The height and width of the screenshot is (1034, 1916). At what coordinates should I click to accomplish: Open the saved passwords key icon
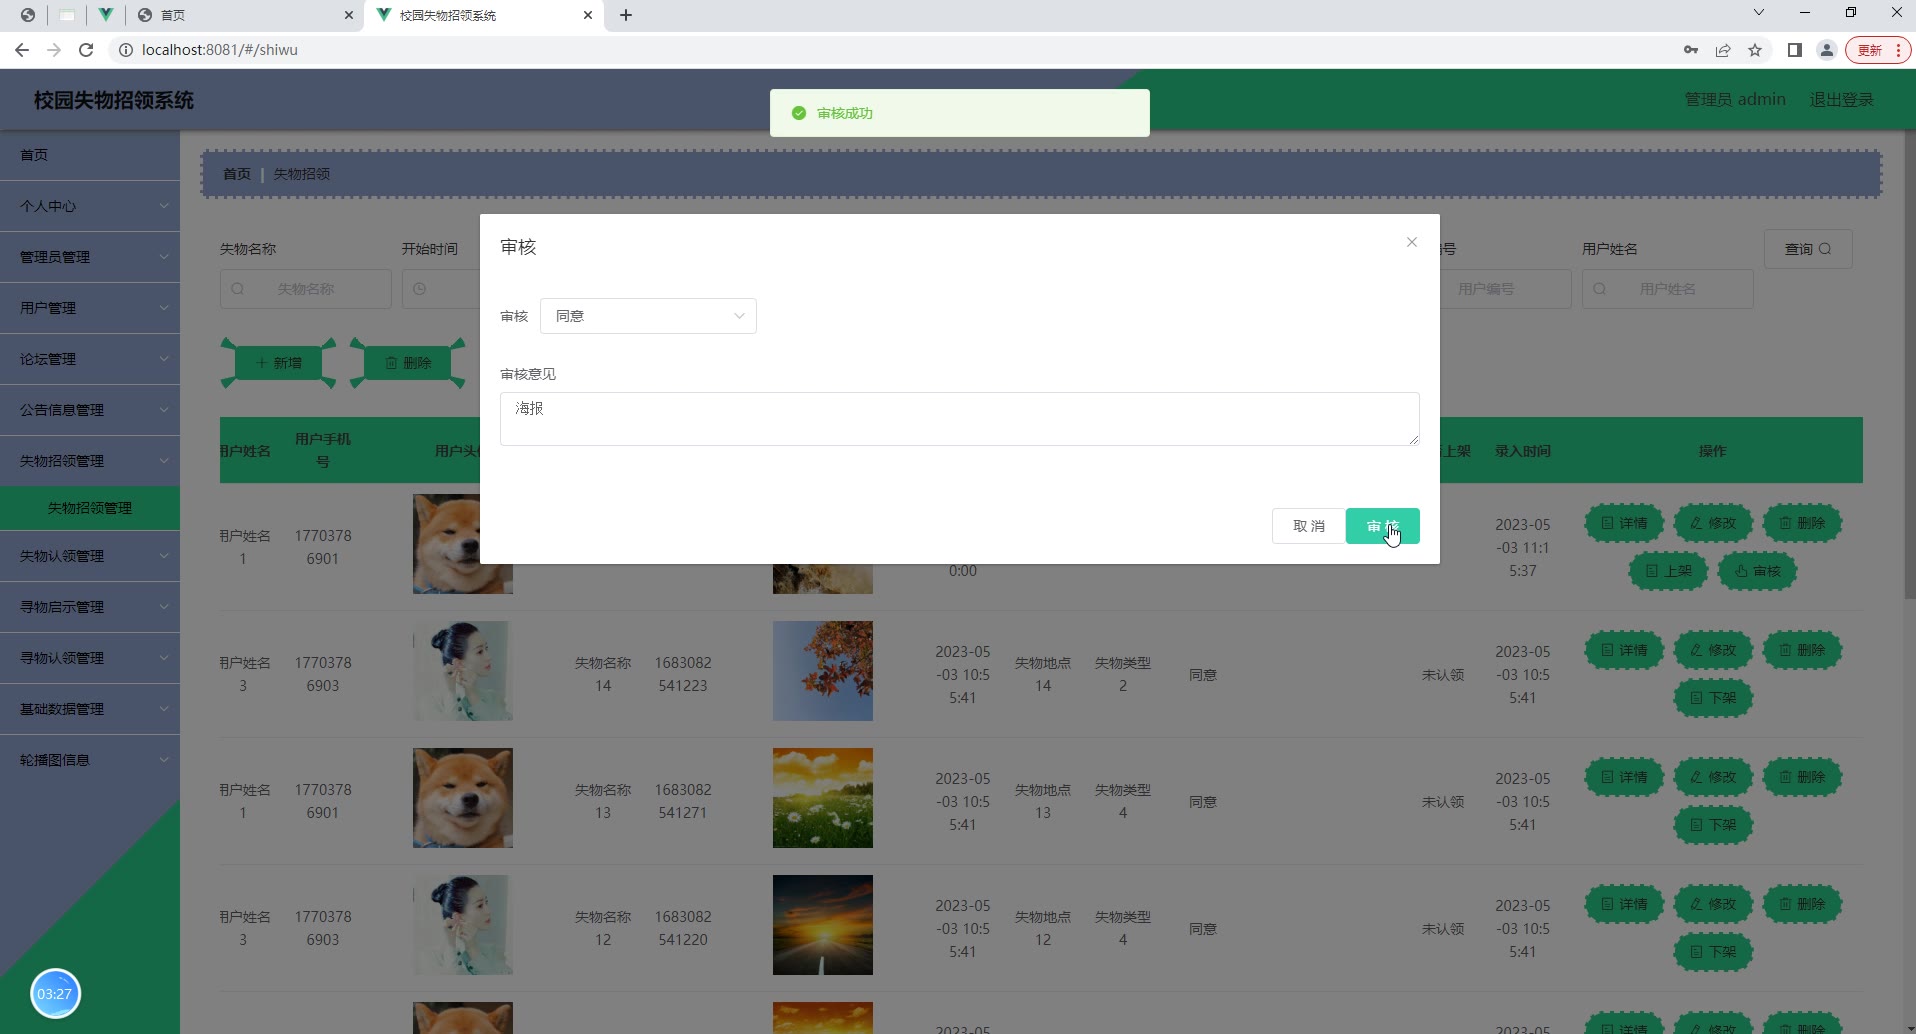pos(1691,50)
